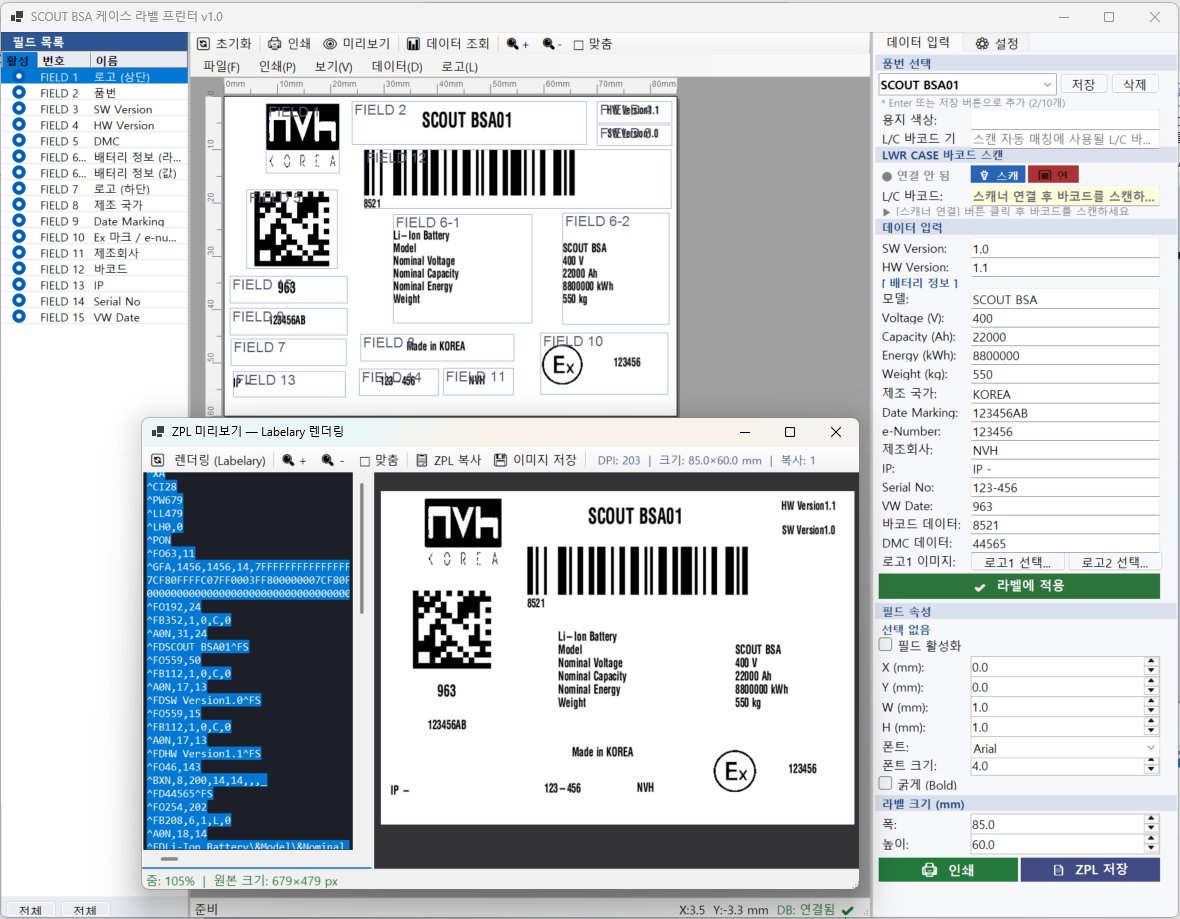Toggle active dot for FIELD 12 바코드
Image resolution: width=1180 pixels, height=919 pixels.
click(19, 269)
